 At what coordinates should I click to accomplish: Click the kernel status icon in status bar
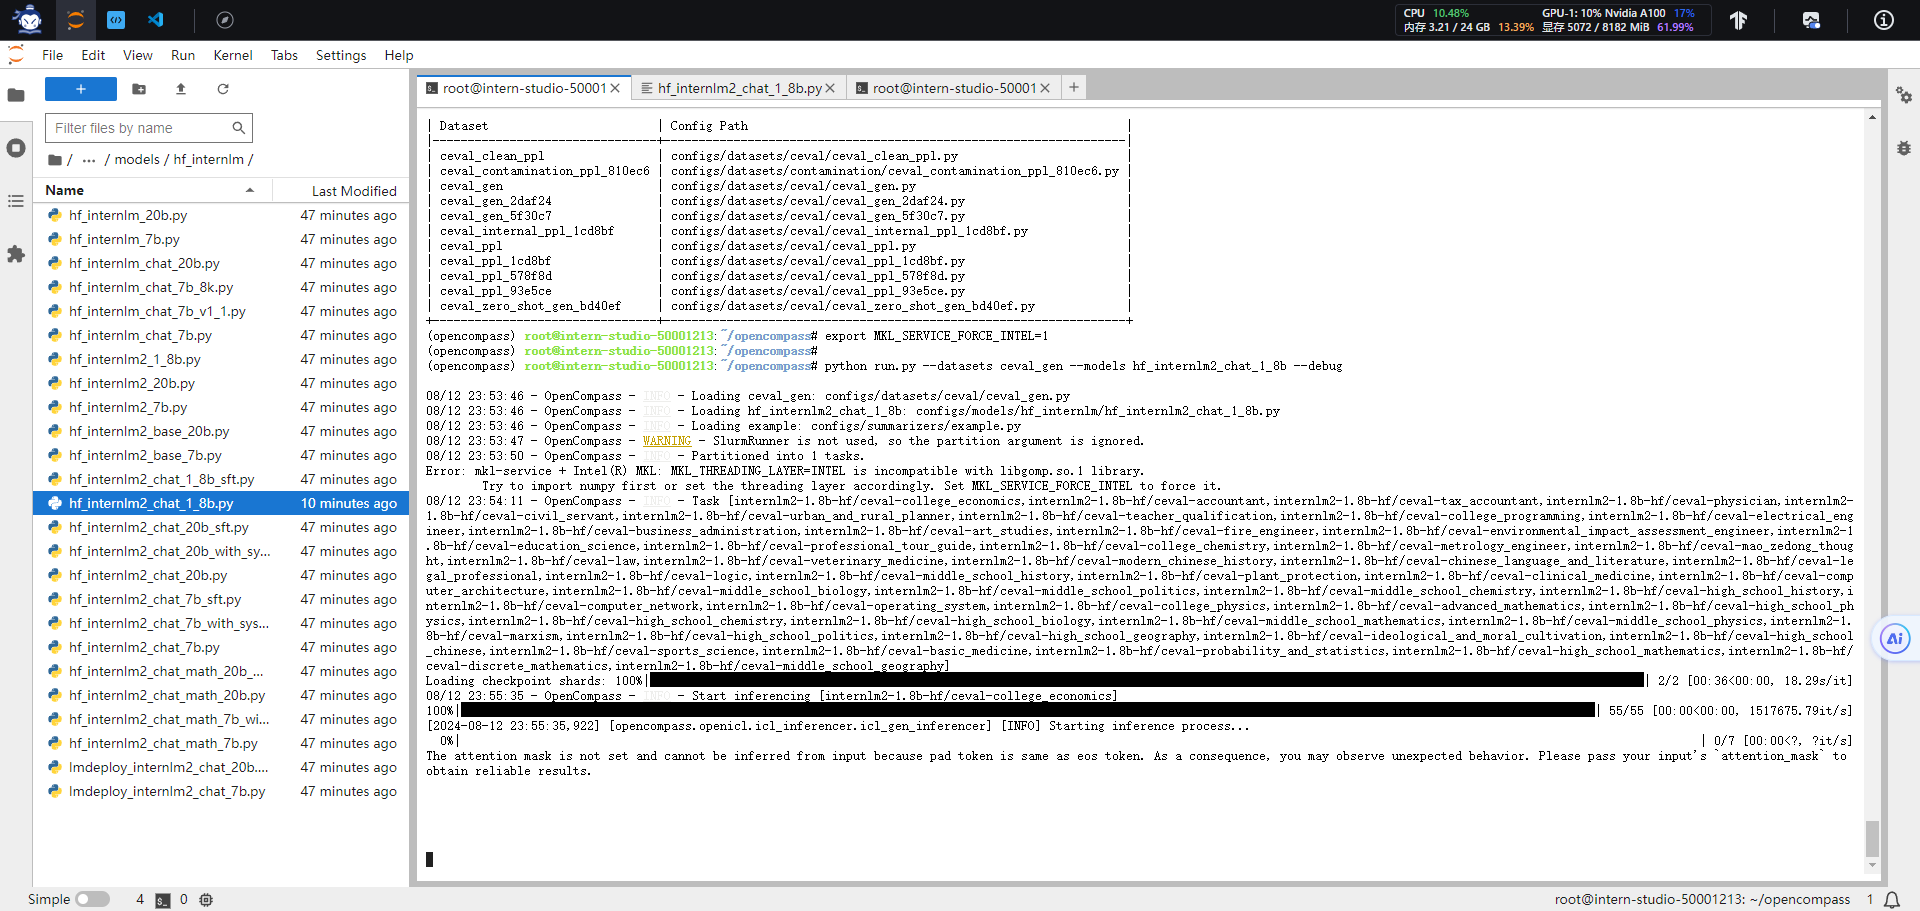pyautogui.click(x=206, y=900)
